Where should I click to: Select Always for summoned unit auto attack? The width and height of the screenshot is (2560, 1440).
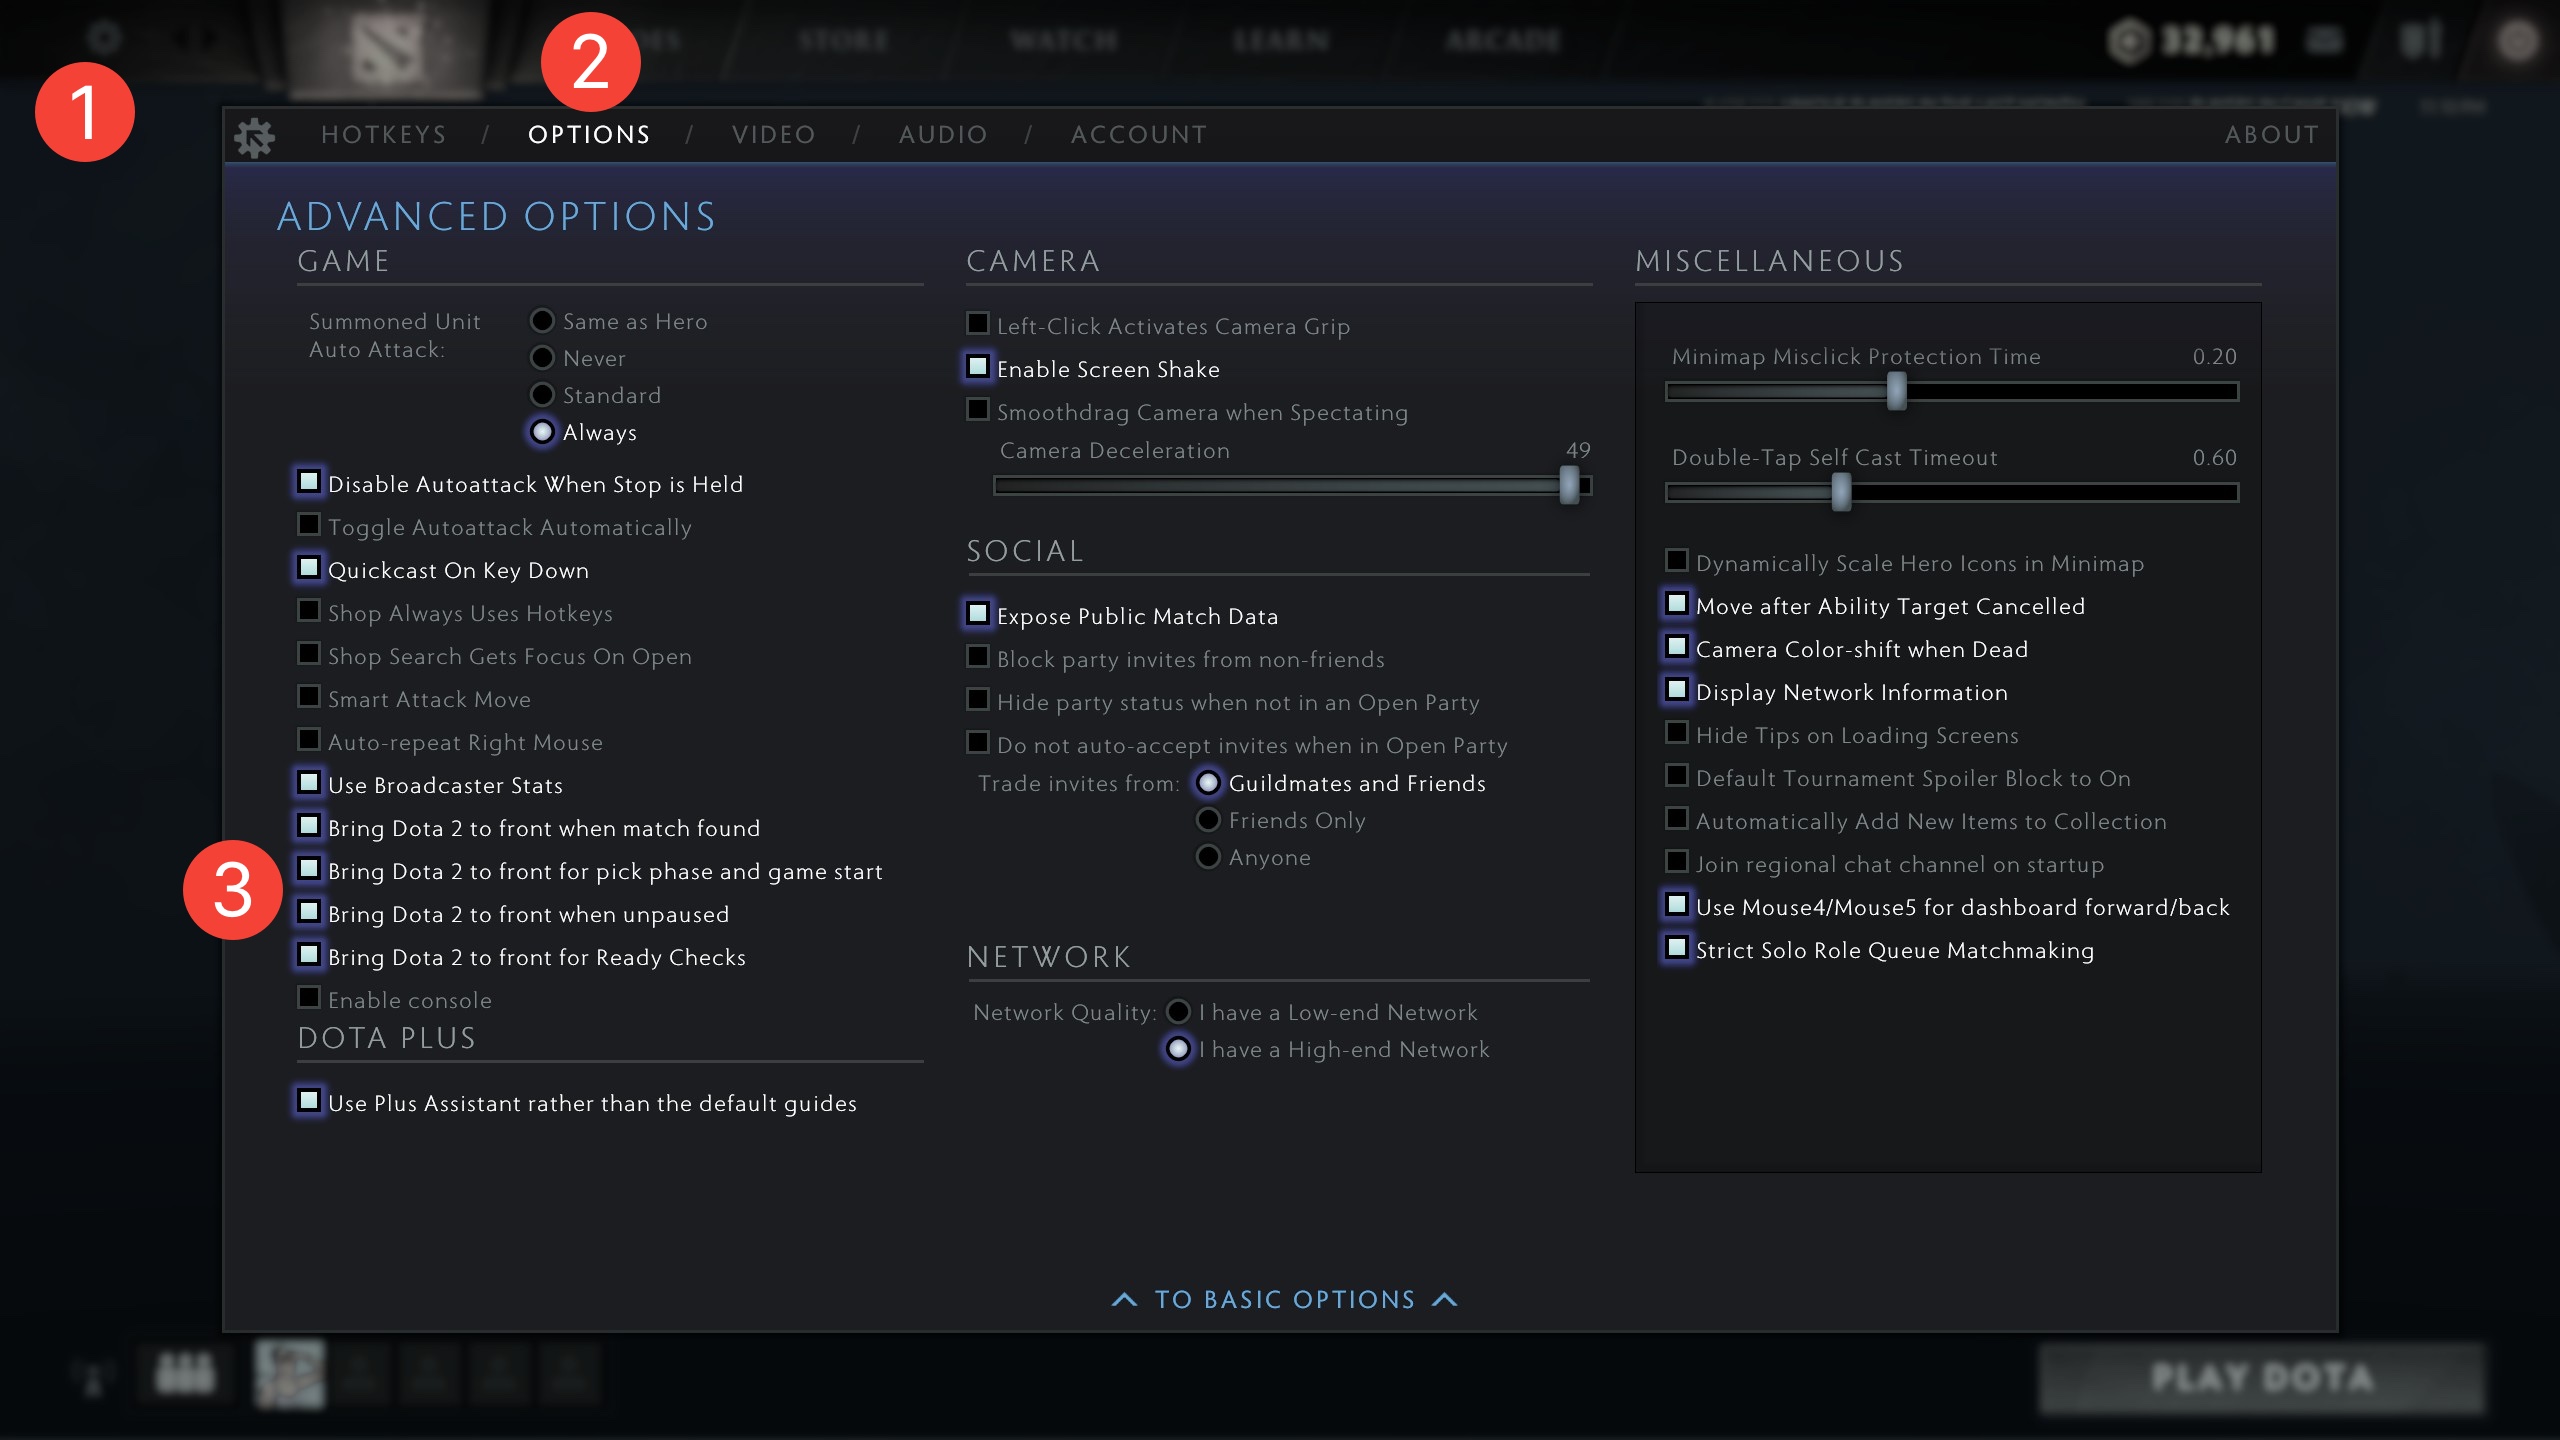542,432
